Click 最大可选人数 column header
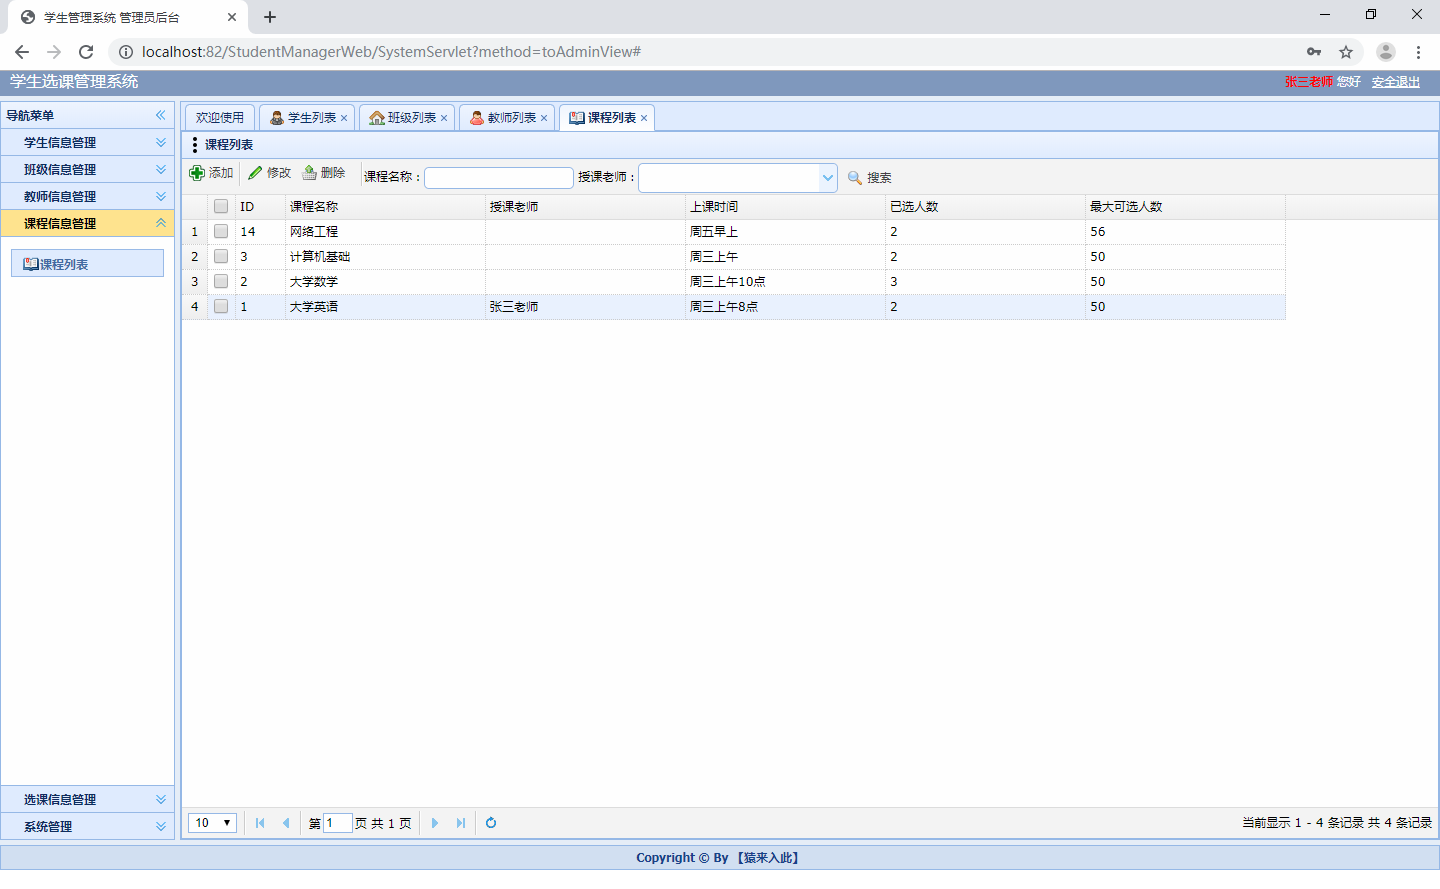 point(1185,206)
